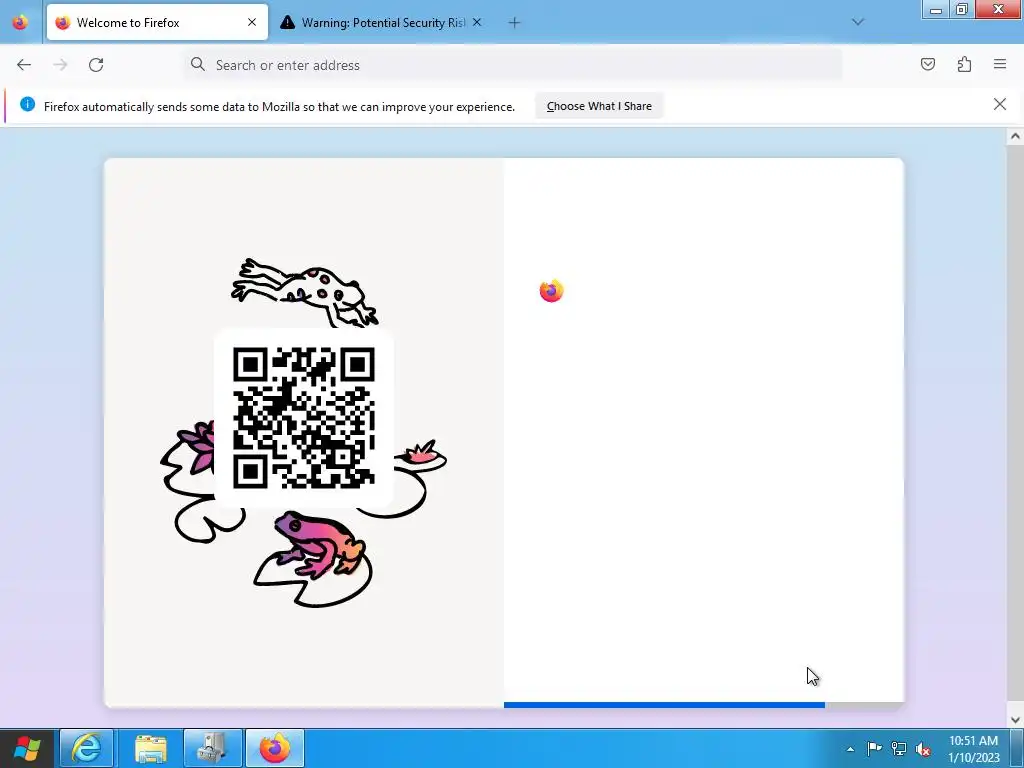The image size is (1024, 768).
Task: Click the search magnifier icon in address bar
Action: point(198,64)
